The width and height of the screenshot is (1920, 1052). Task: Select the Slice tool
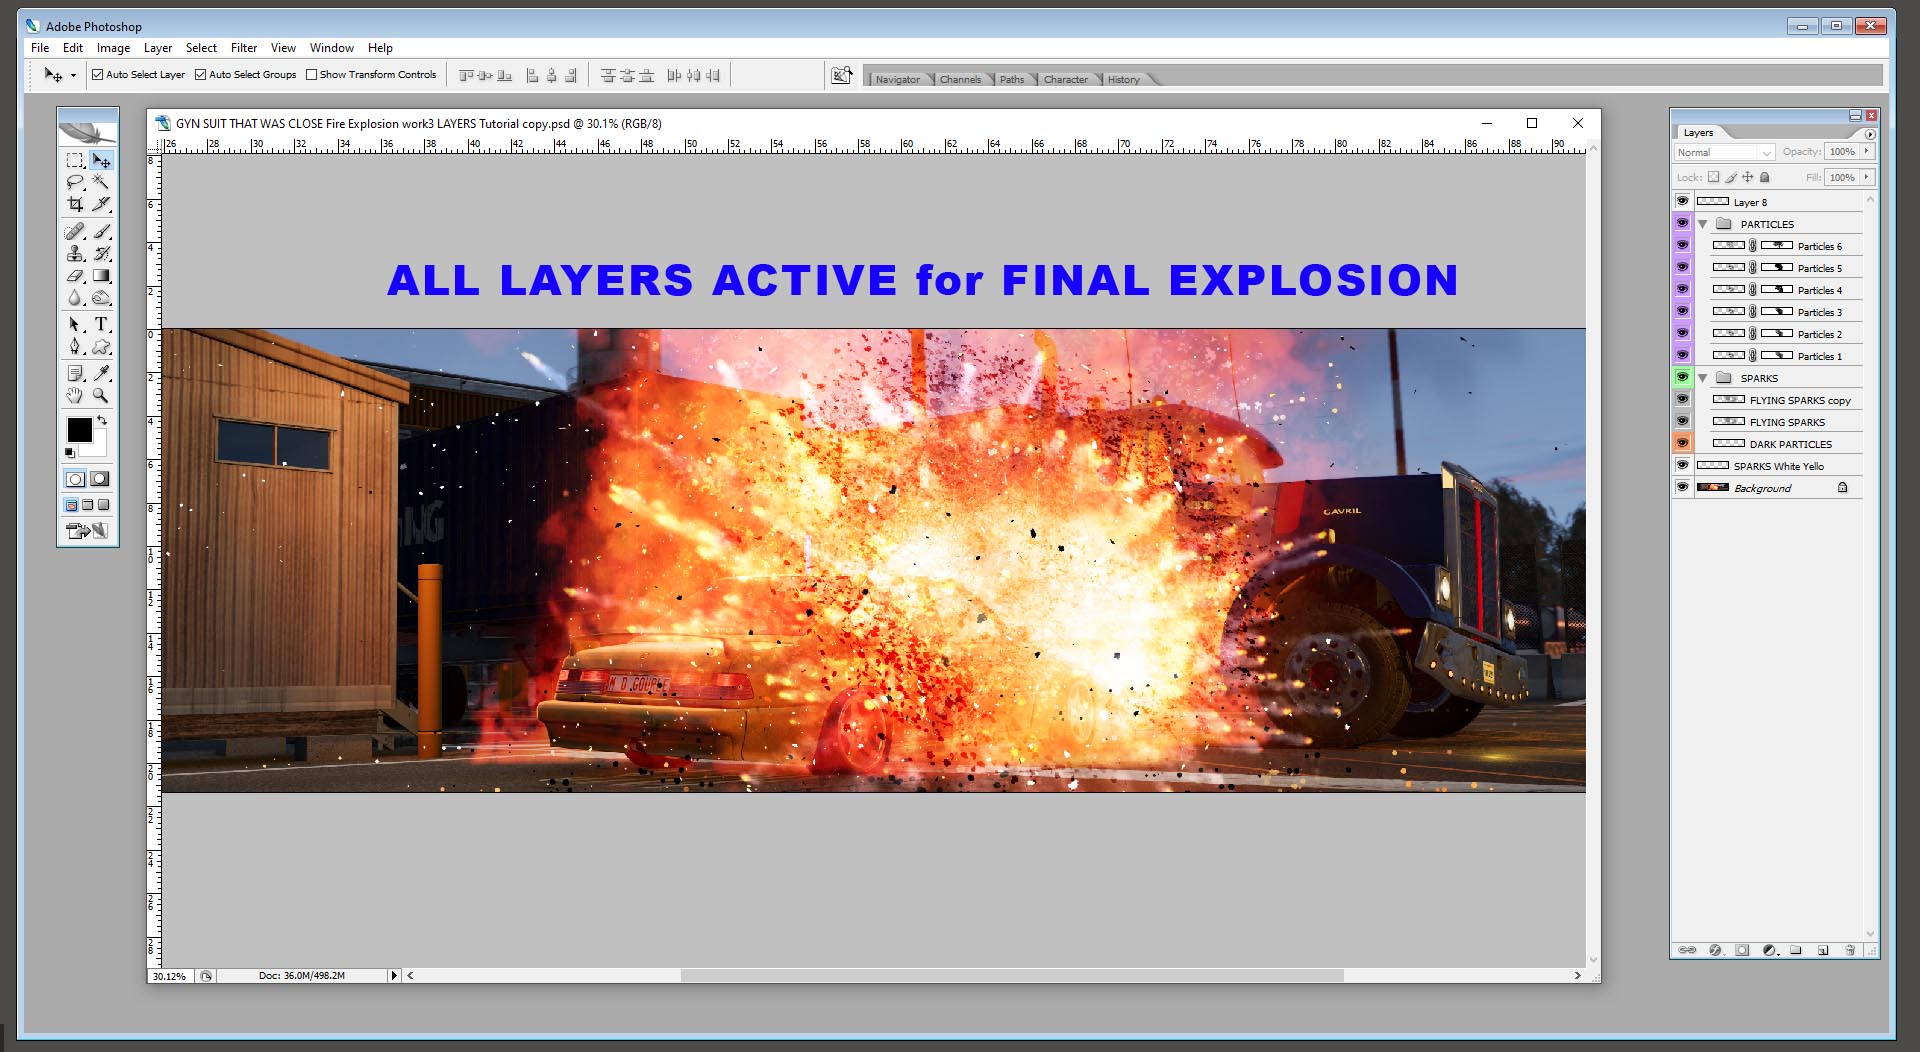pos(101,204)
